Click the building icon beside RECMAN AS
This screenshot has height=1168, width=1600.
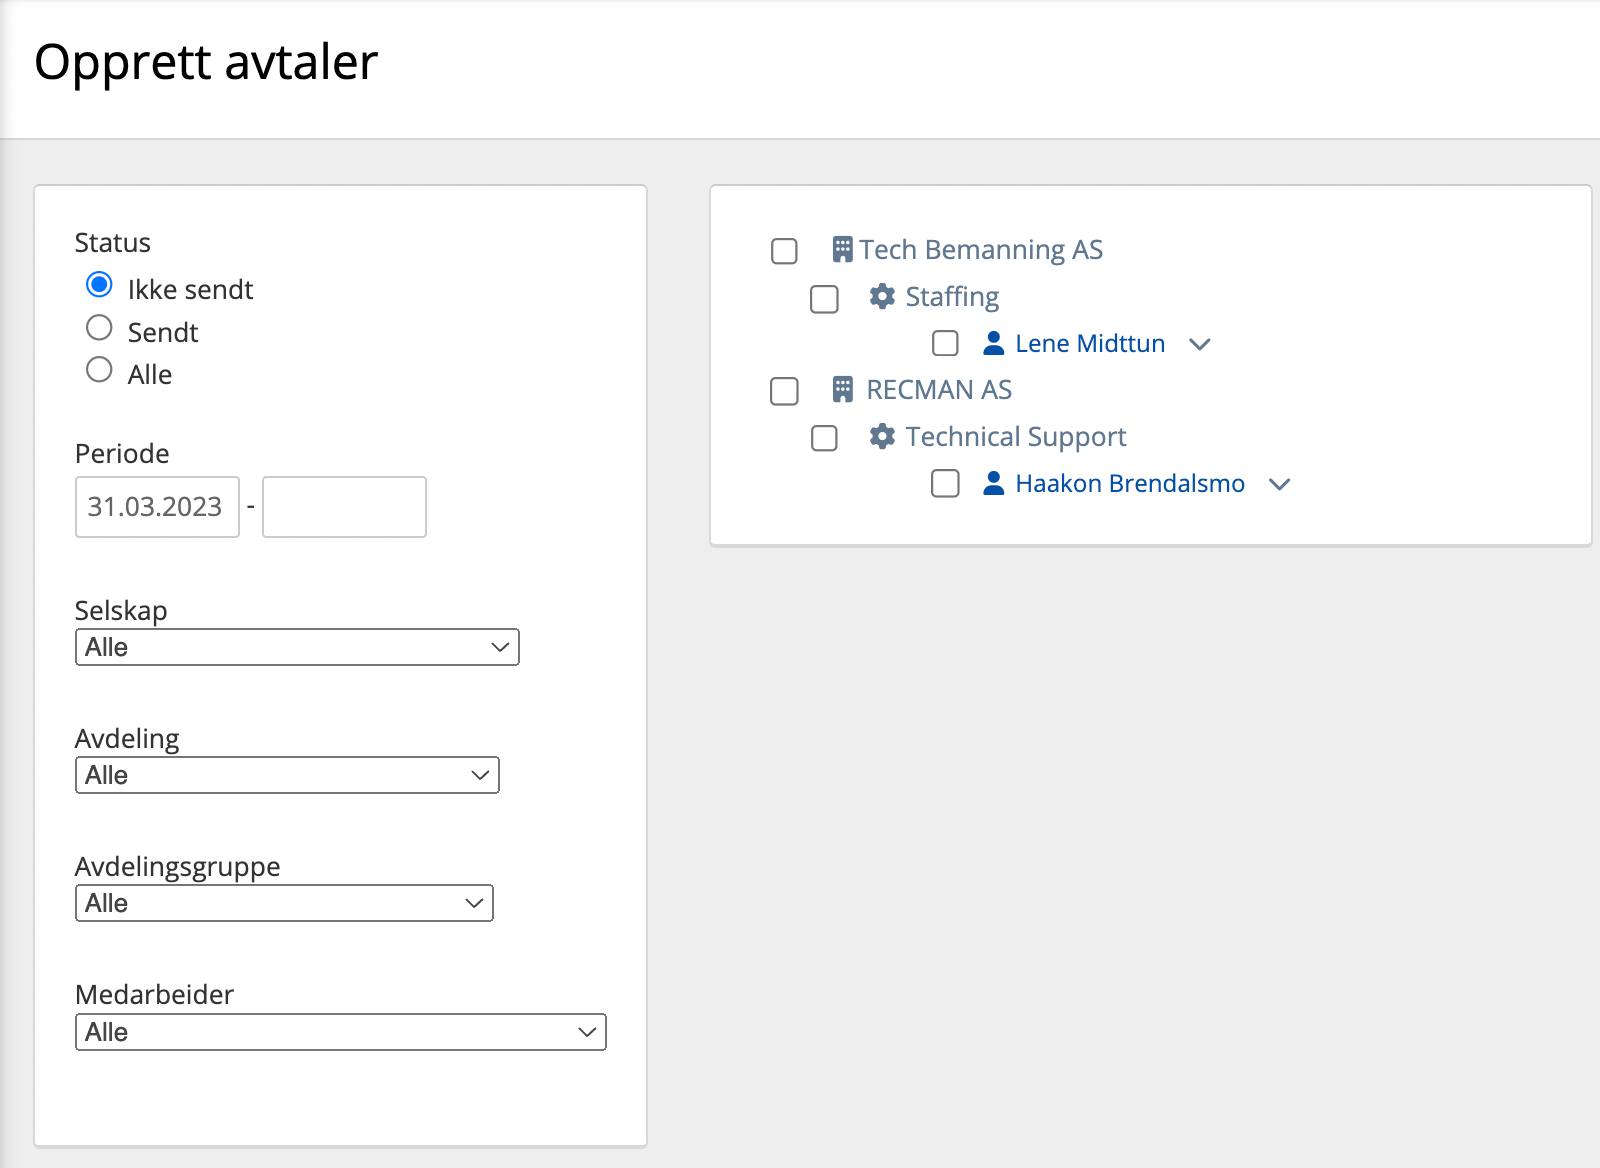(842, 389)
